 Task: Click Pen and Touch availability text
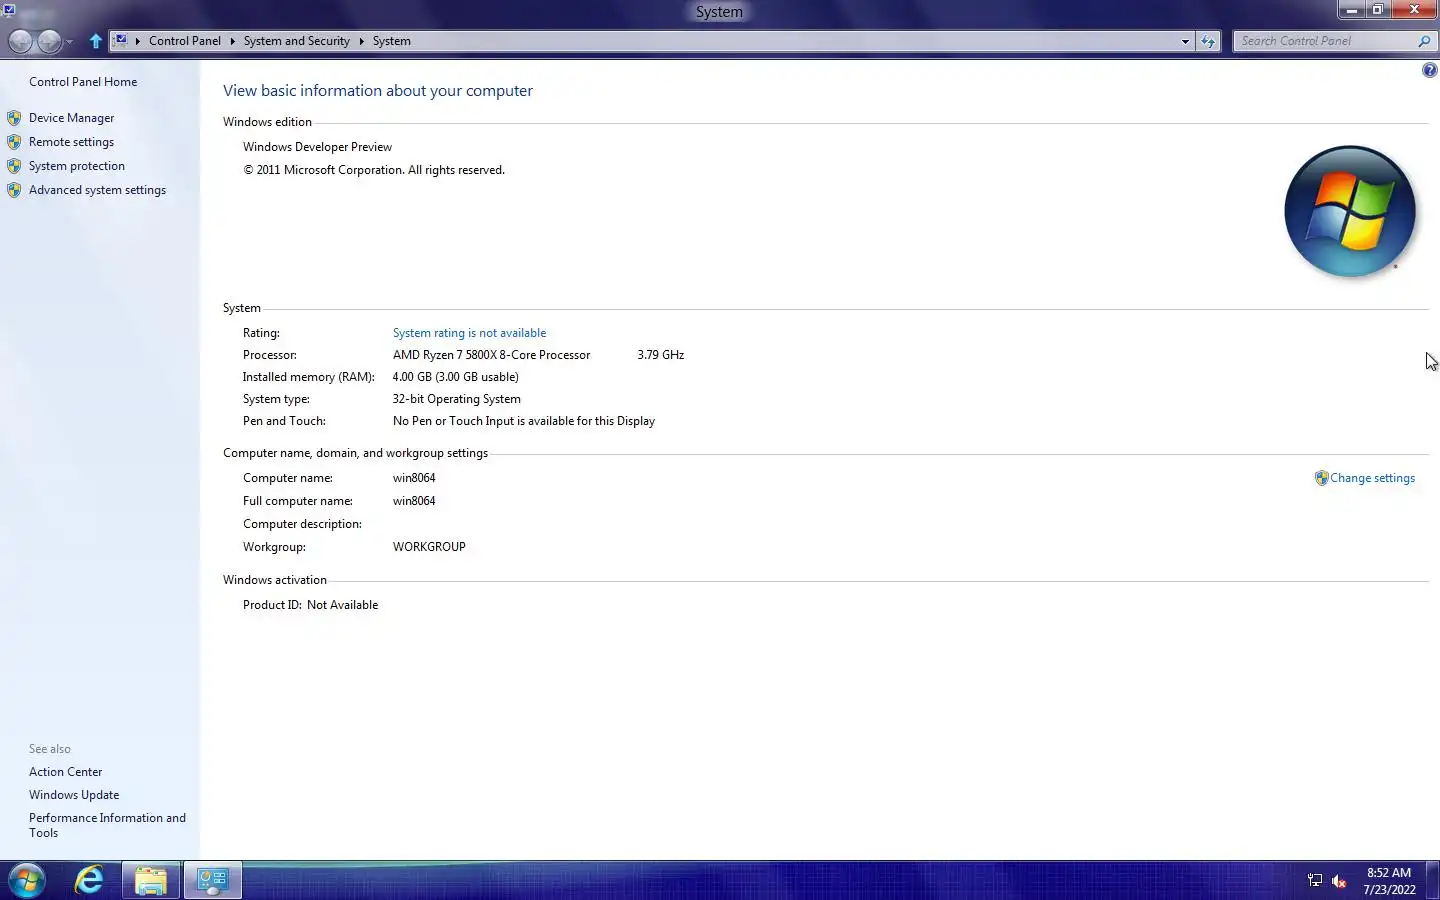[523, 421]
